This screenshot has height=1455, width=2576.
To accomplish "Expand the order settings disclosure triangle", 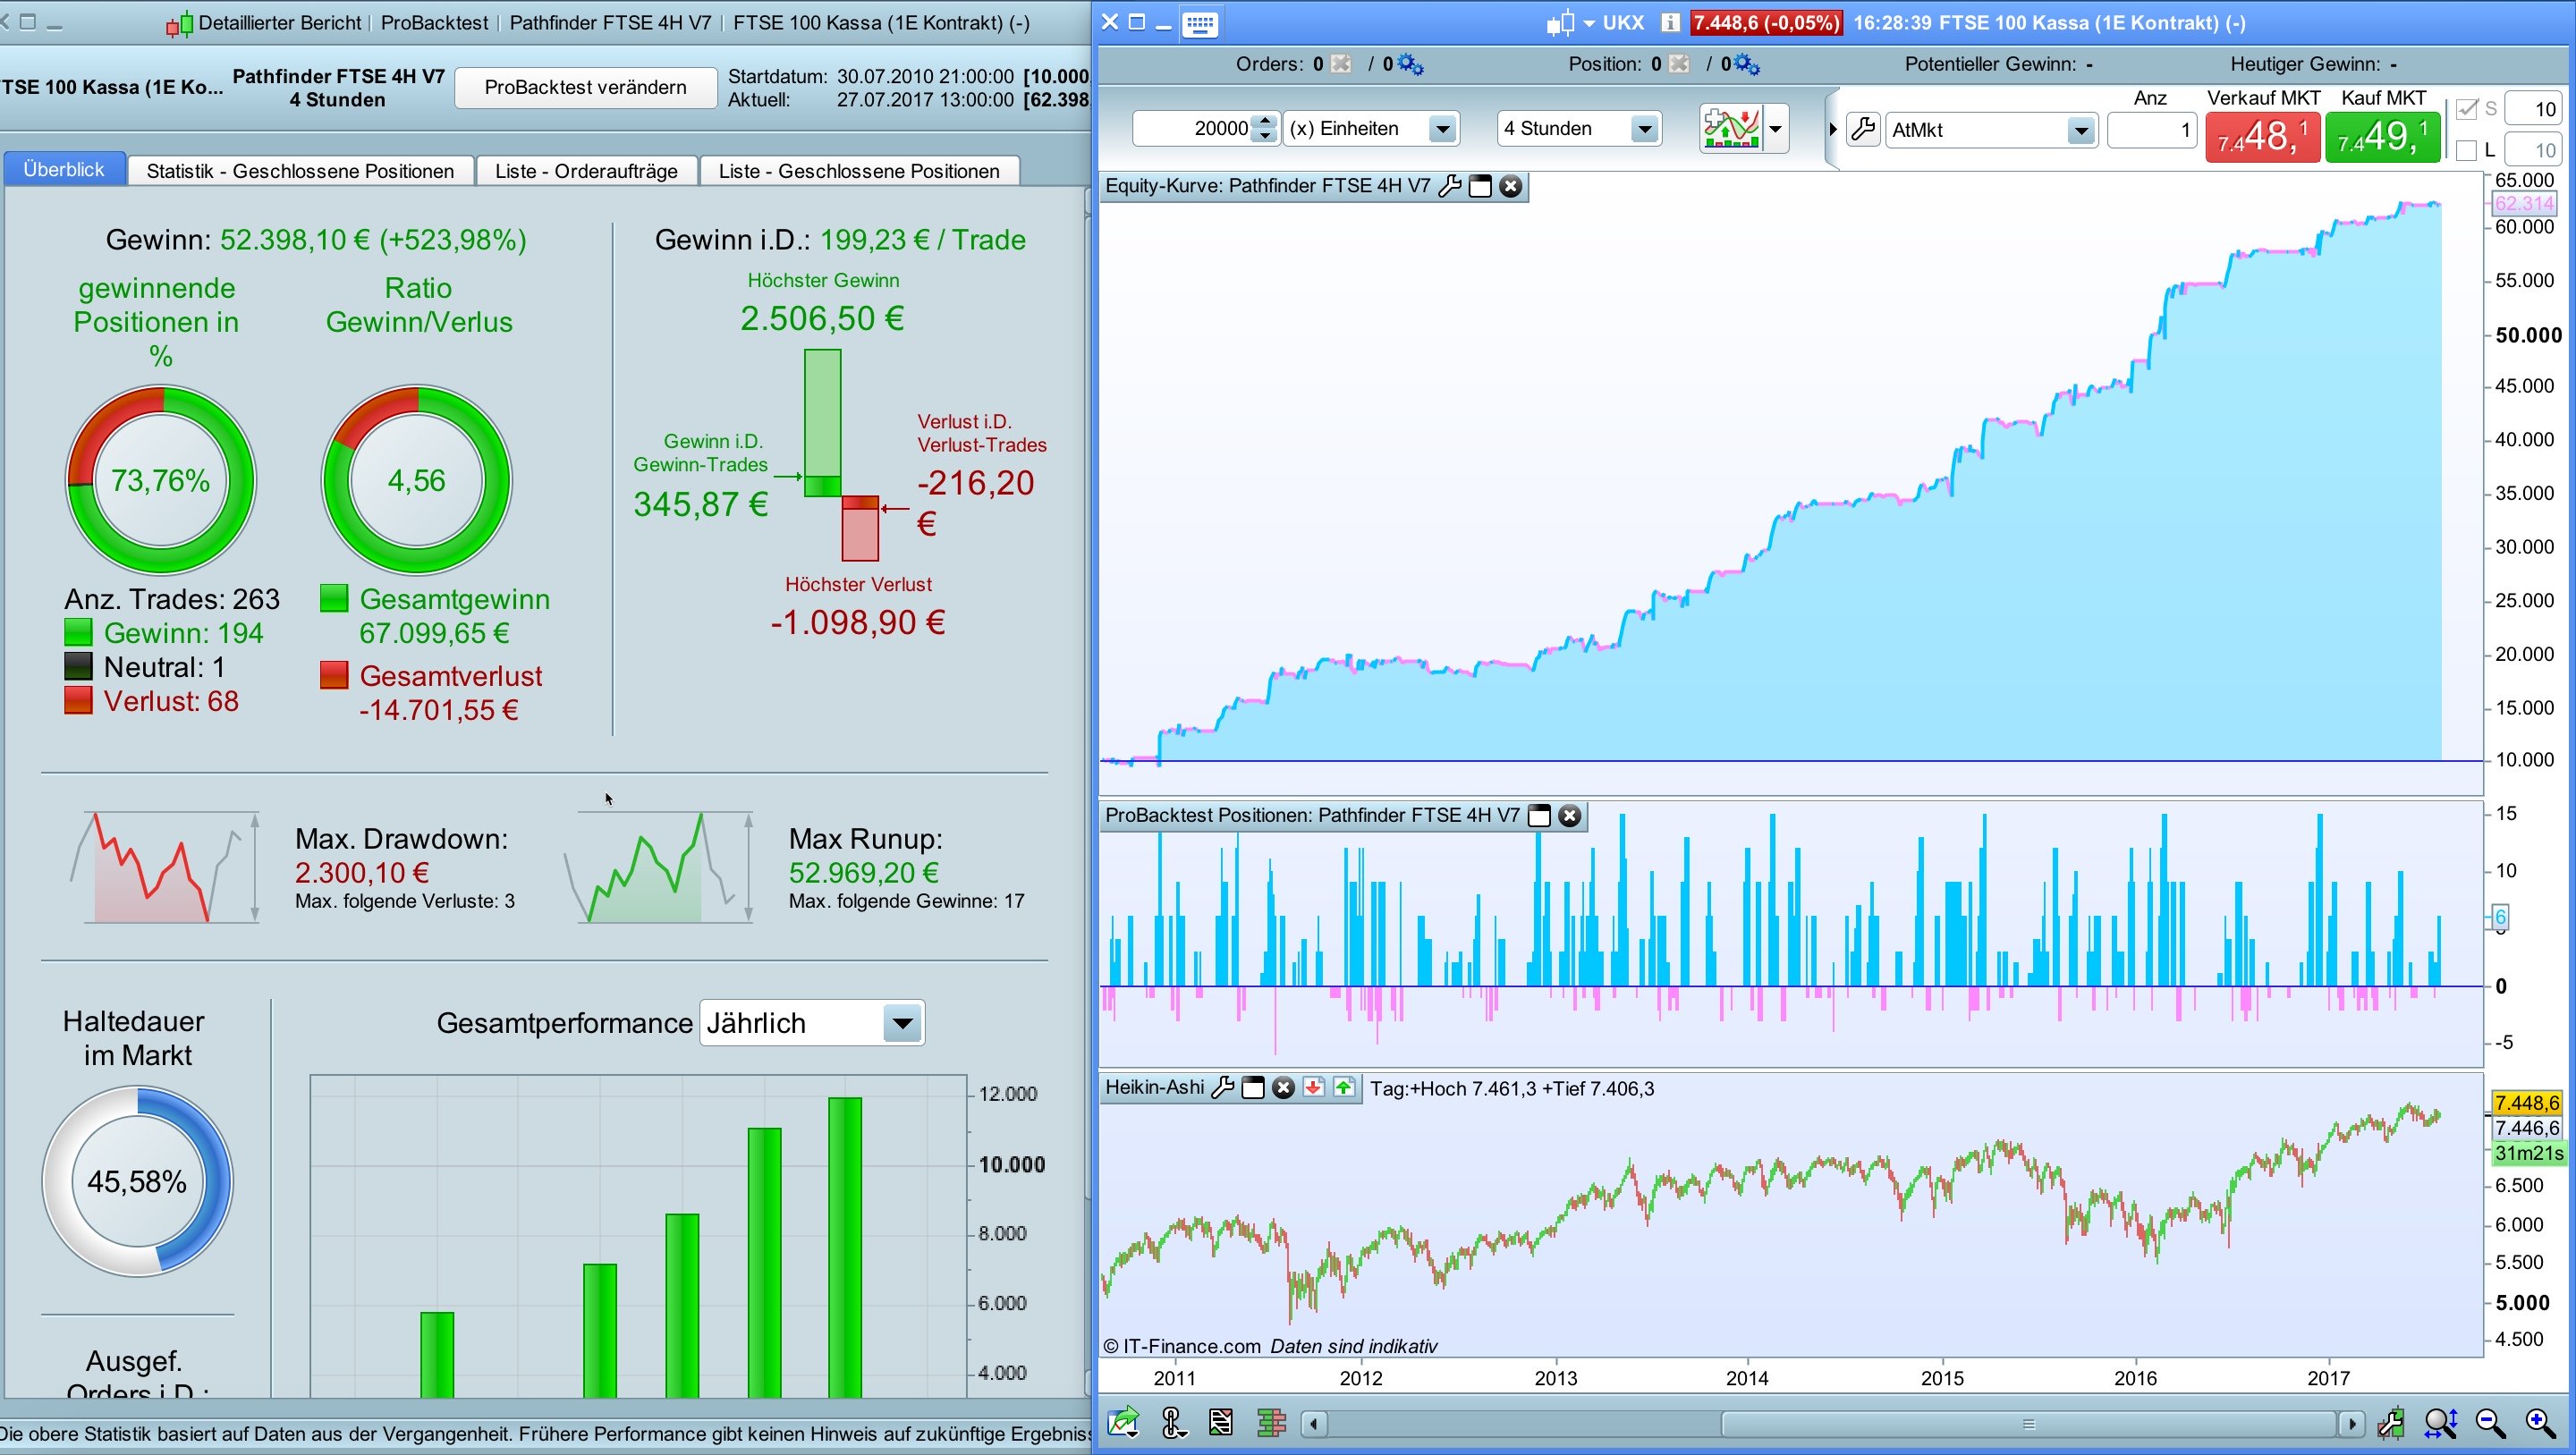I will 1832,129.
